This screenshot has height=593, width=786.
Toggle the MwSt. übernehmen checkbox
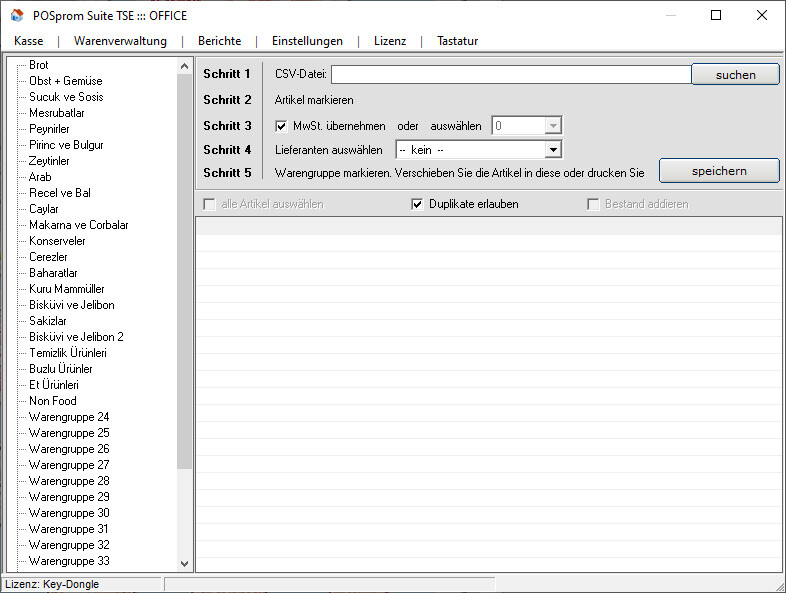point(281,126)
